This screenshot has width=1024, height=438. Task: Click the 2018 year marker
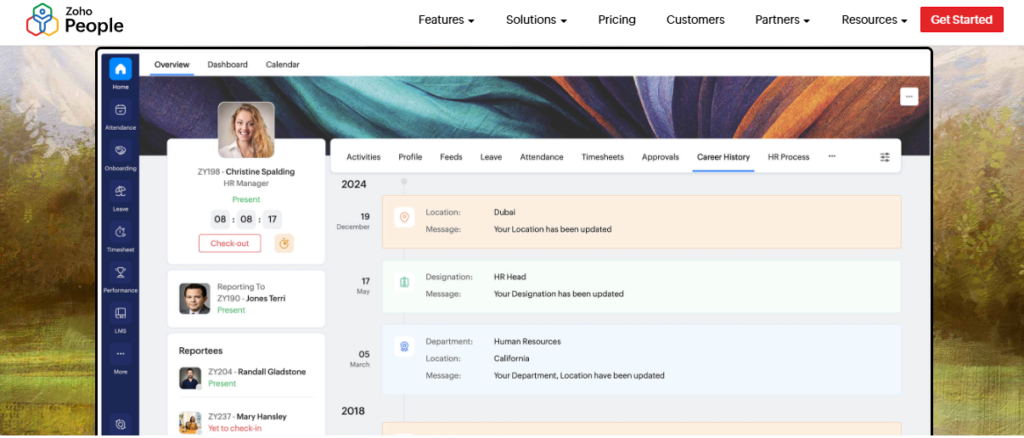point(353,411)
